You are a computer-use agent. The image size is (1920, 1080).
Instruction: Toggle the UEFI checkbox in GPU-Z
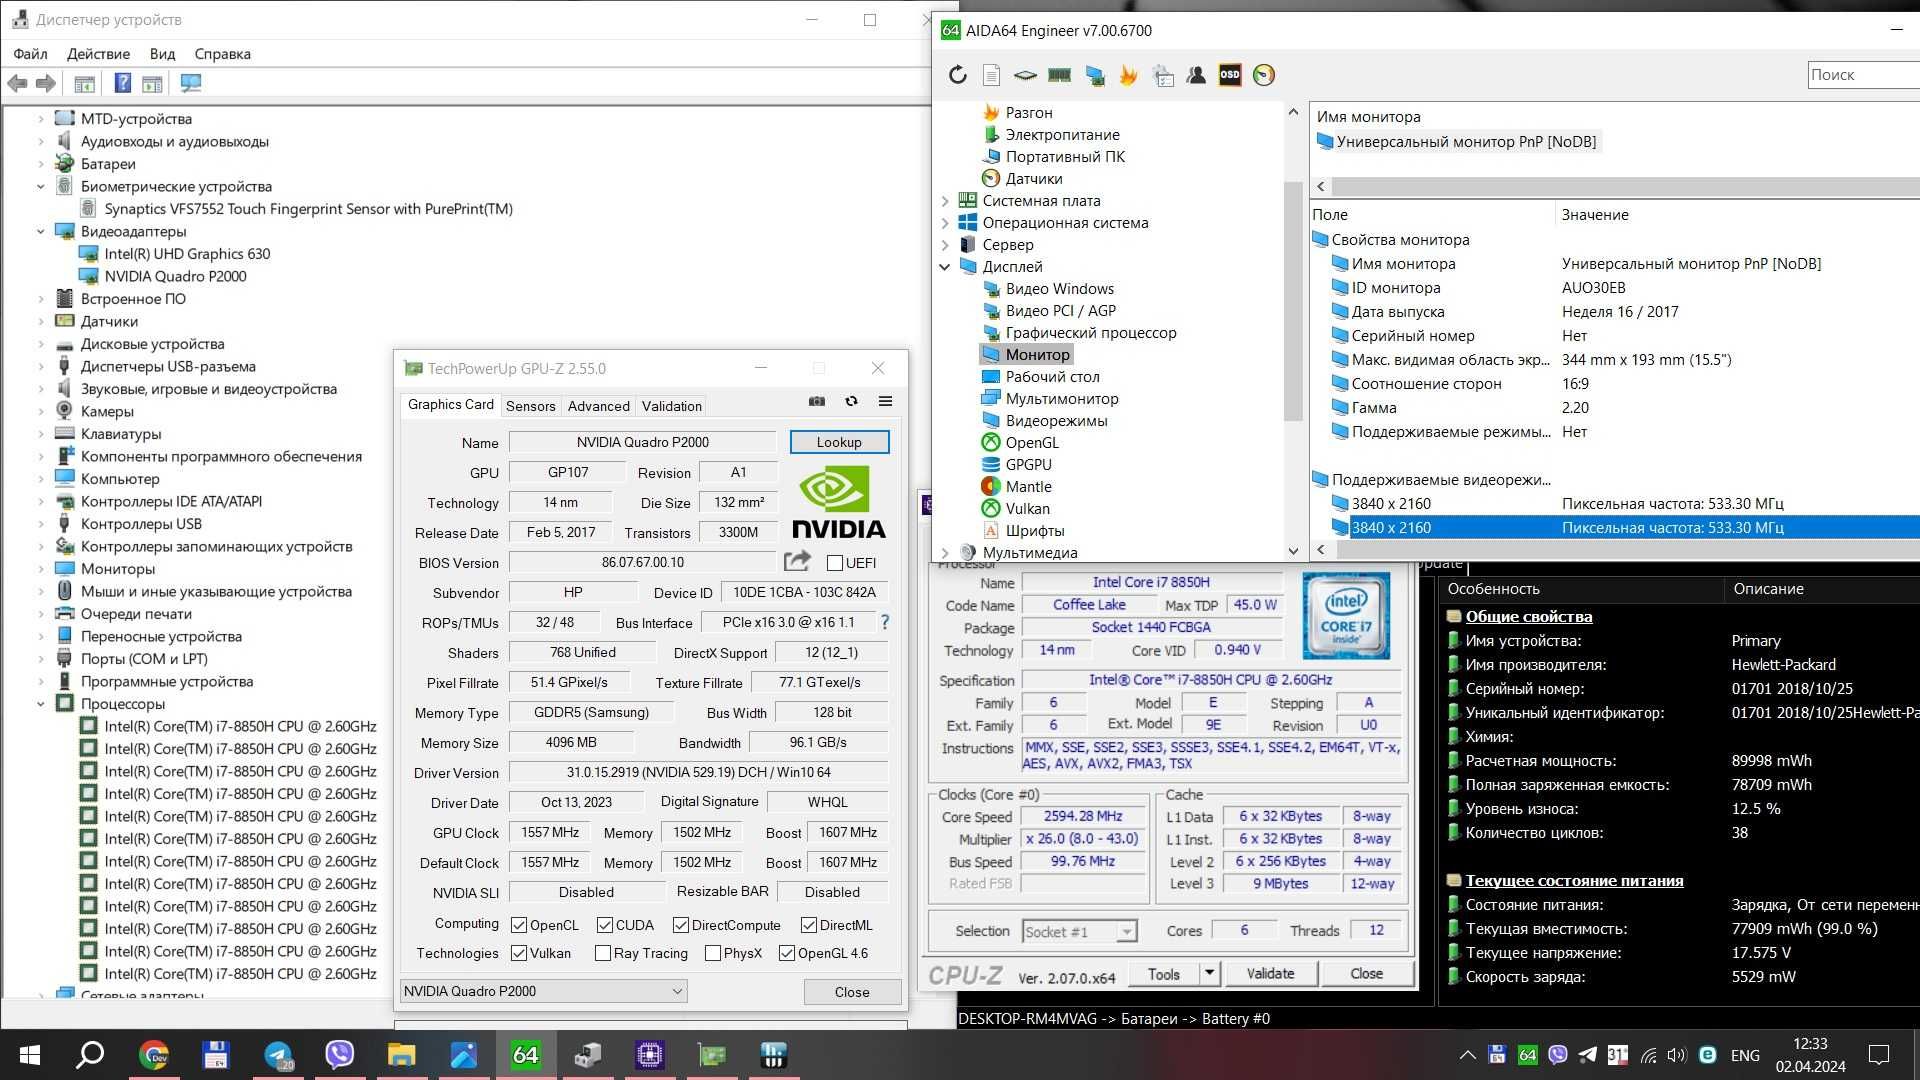point(835,563)
